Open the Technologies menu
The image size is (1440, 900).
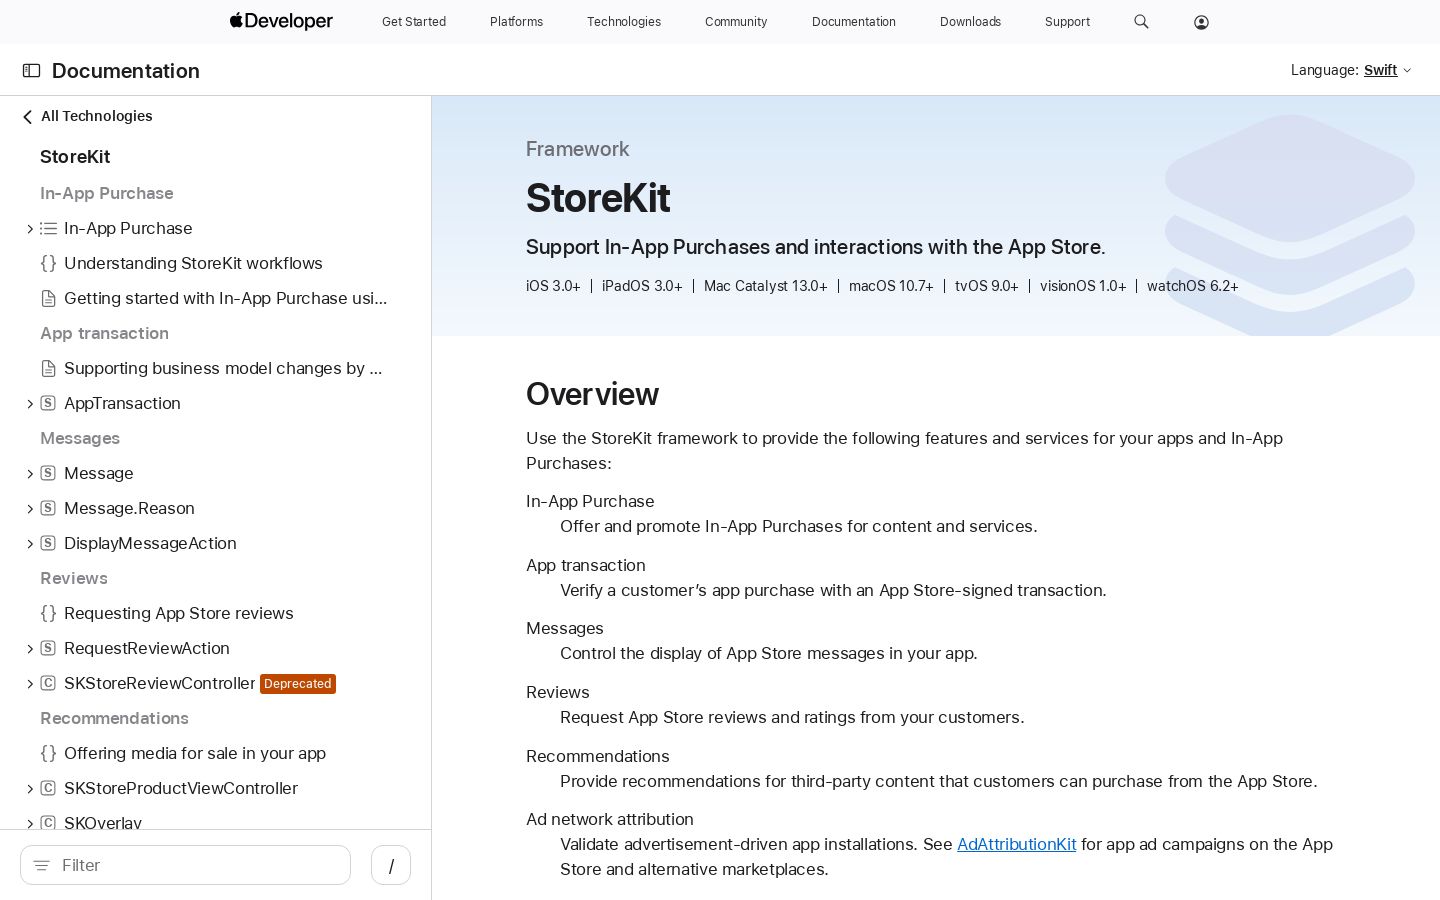pos(624,22)
